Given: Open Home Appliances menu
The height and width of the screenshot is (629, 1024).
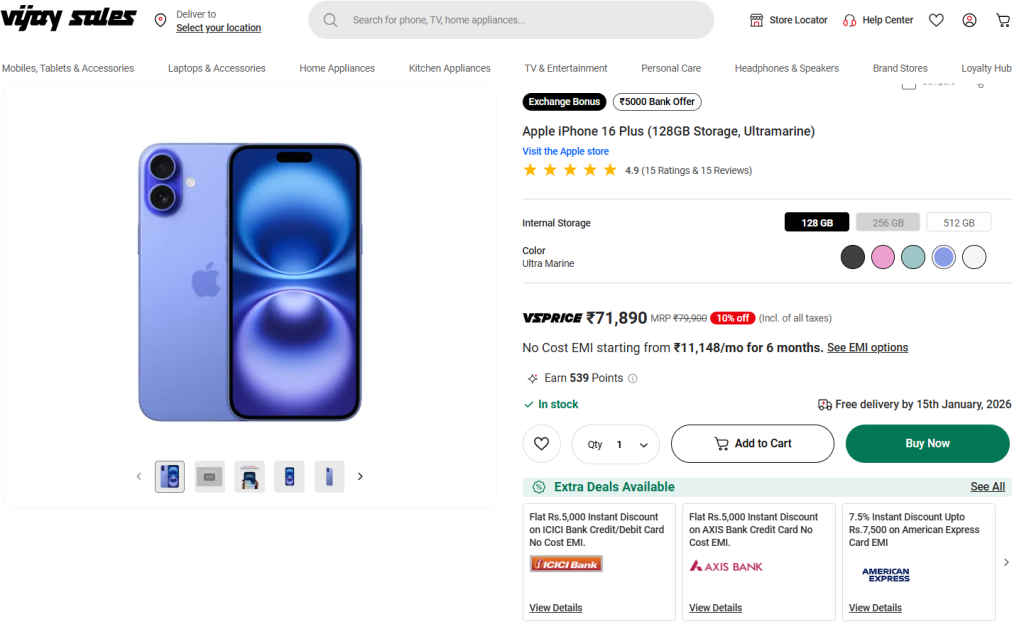Looking at the screenshot, I should pyautogui.click(x=337, y=69).
